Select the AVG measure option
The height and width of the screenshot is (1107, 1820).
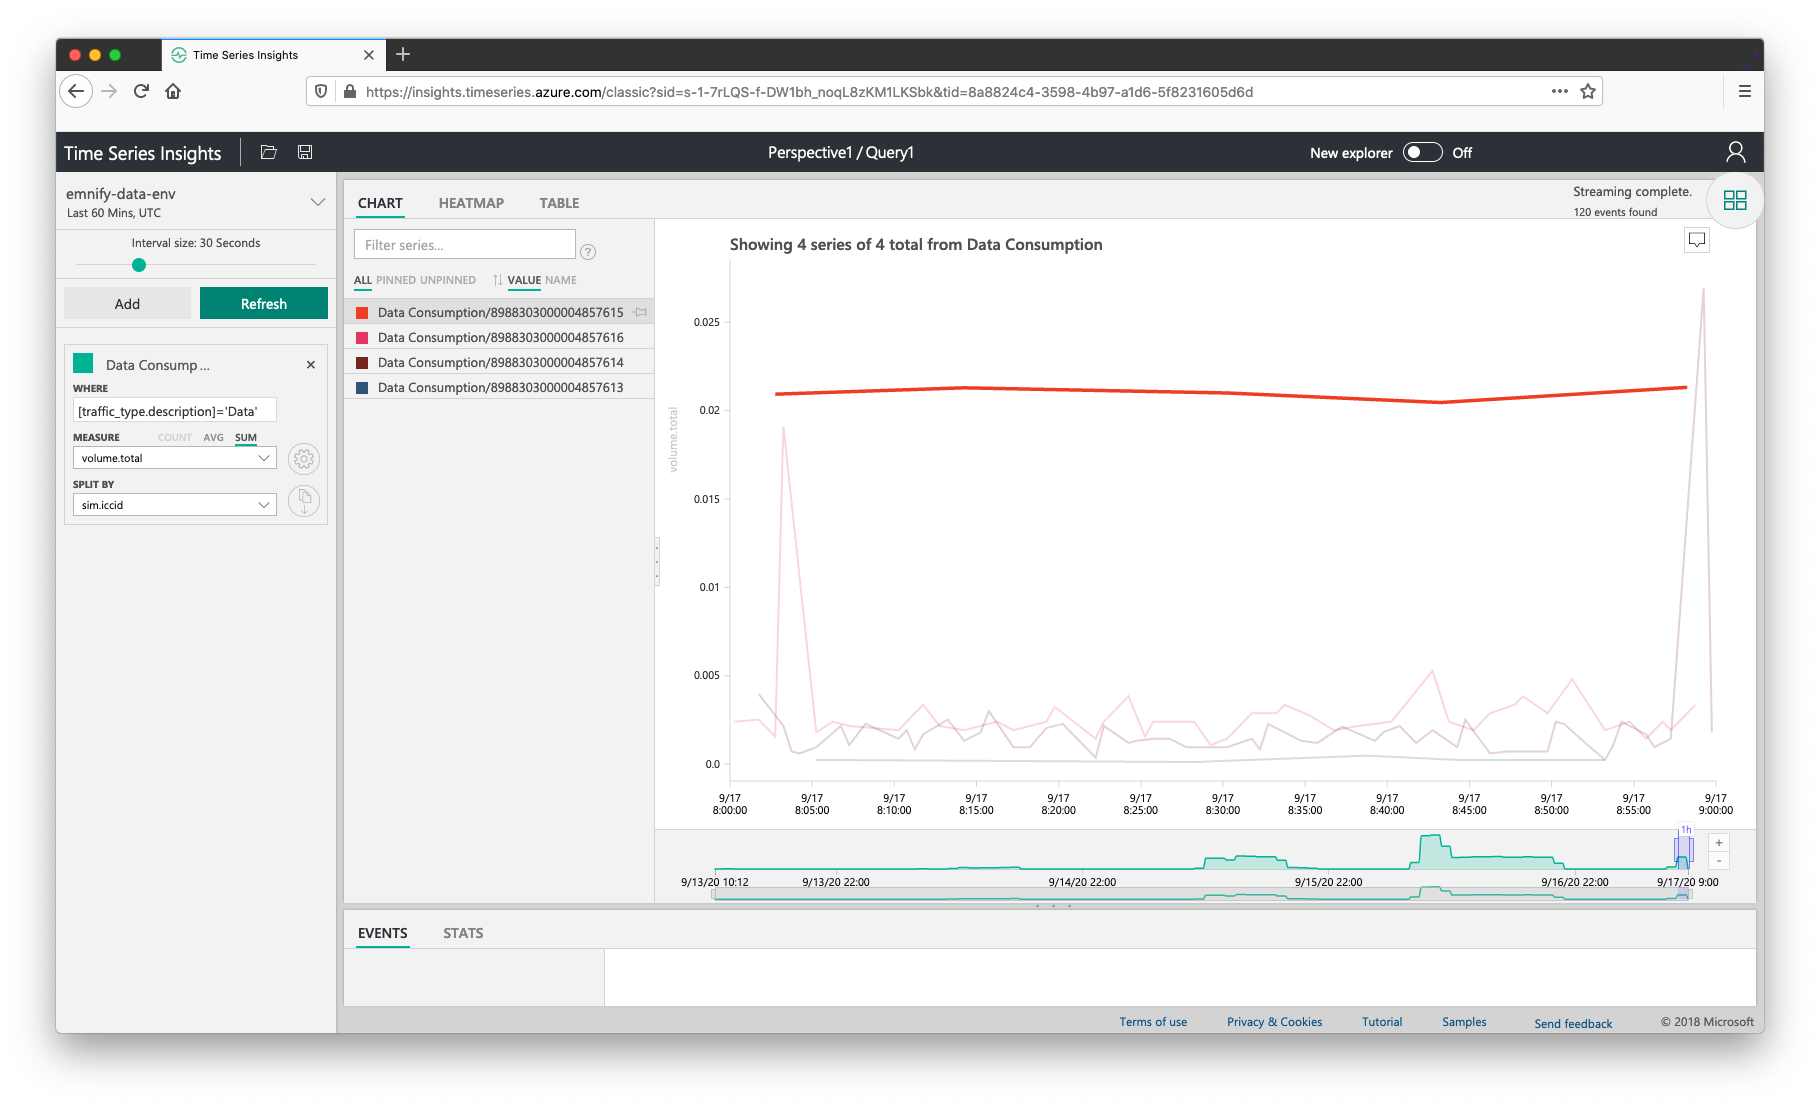point(213,438)
